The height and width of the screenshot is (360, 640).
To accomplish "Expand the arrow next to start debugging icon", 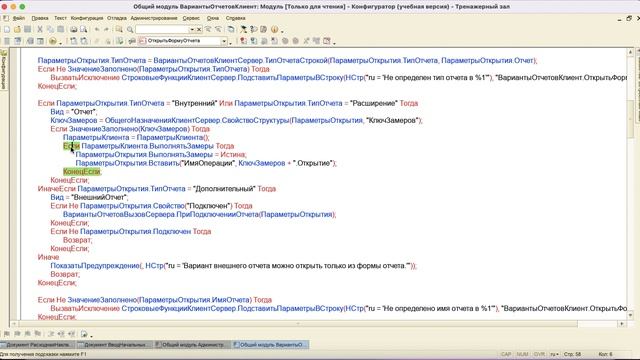I will point(60,42).
